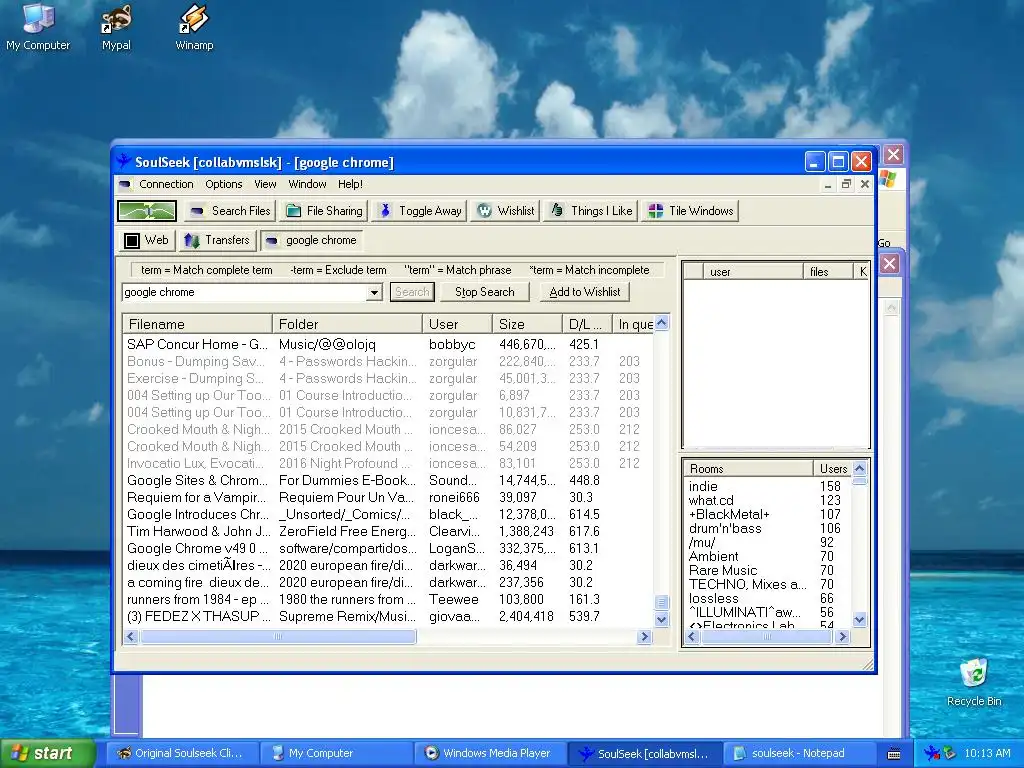This screenshot has width=1024, height=768.
Task: Click Stop Search button
Action: pos(485,292)
